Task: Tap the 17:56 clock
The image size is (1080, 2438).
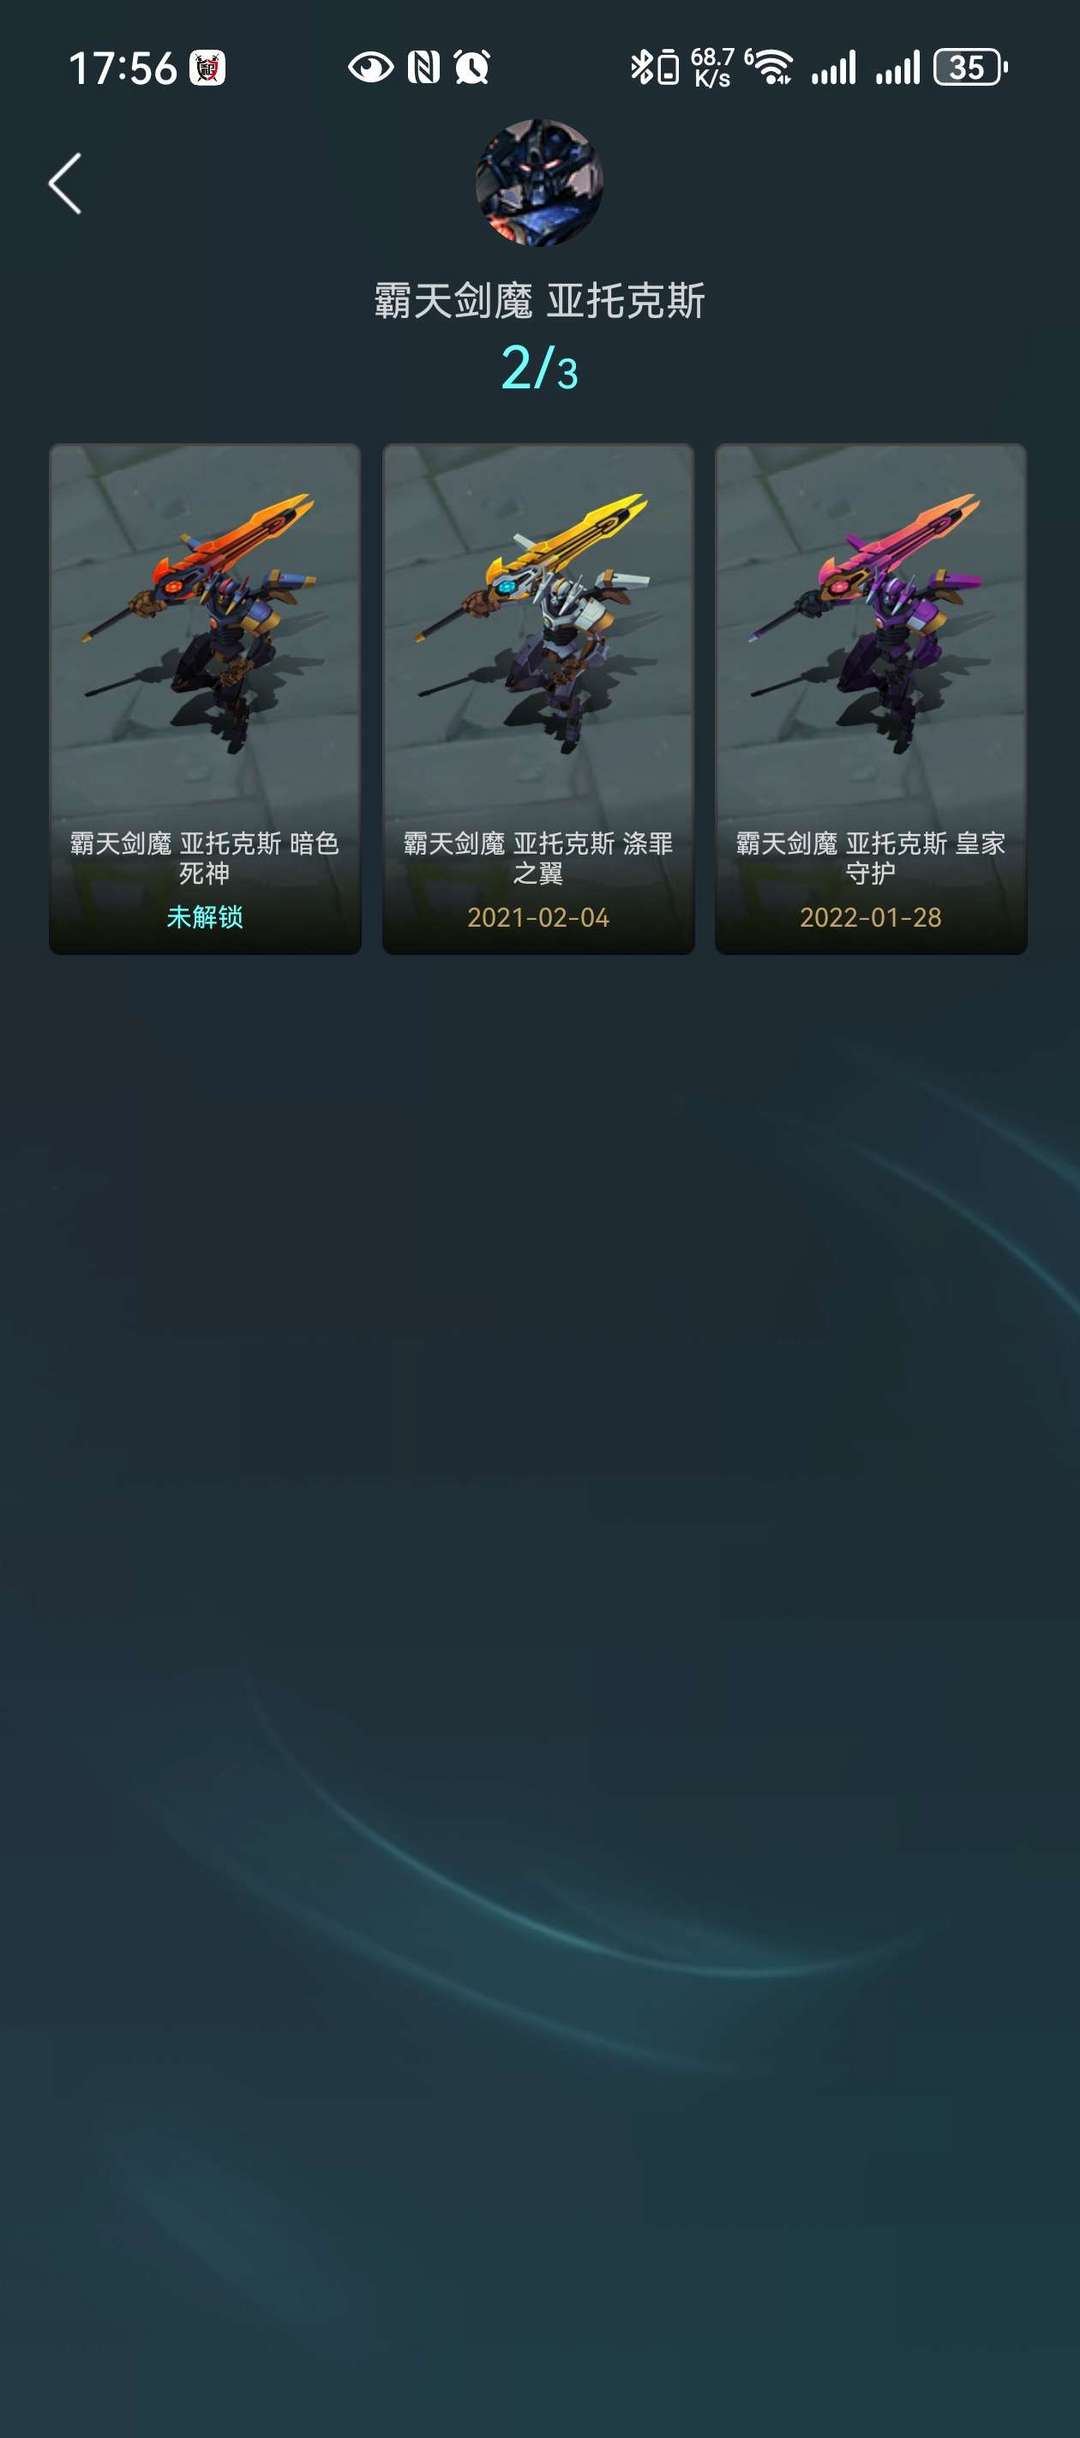Action: pyautogui.click(x=123, y=68)
